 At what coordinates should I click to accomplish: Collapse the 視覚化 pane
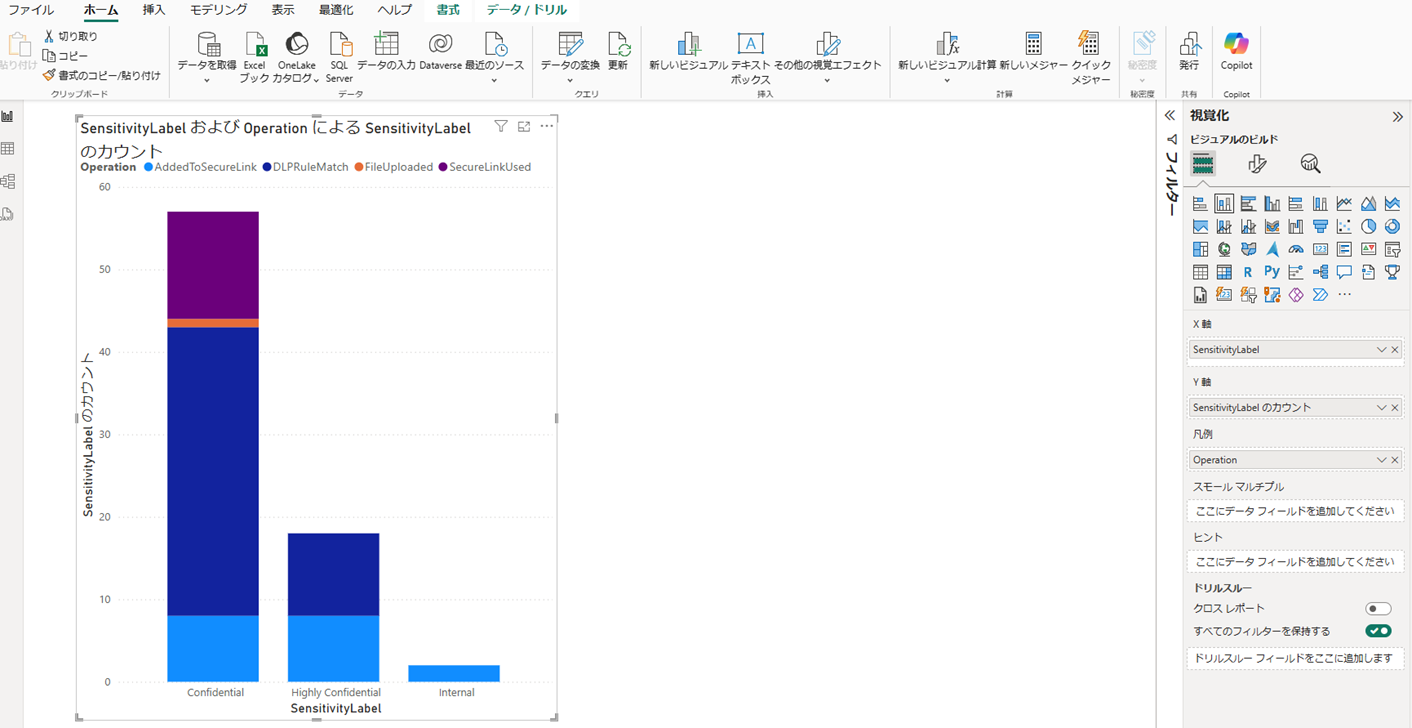point(1397,117)
